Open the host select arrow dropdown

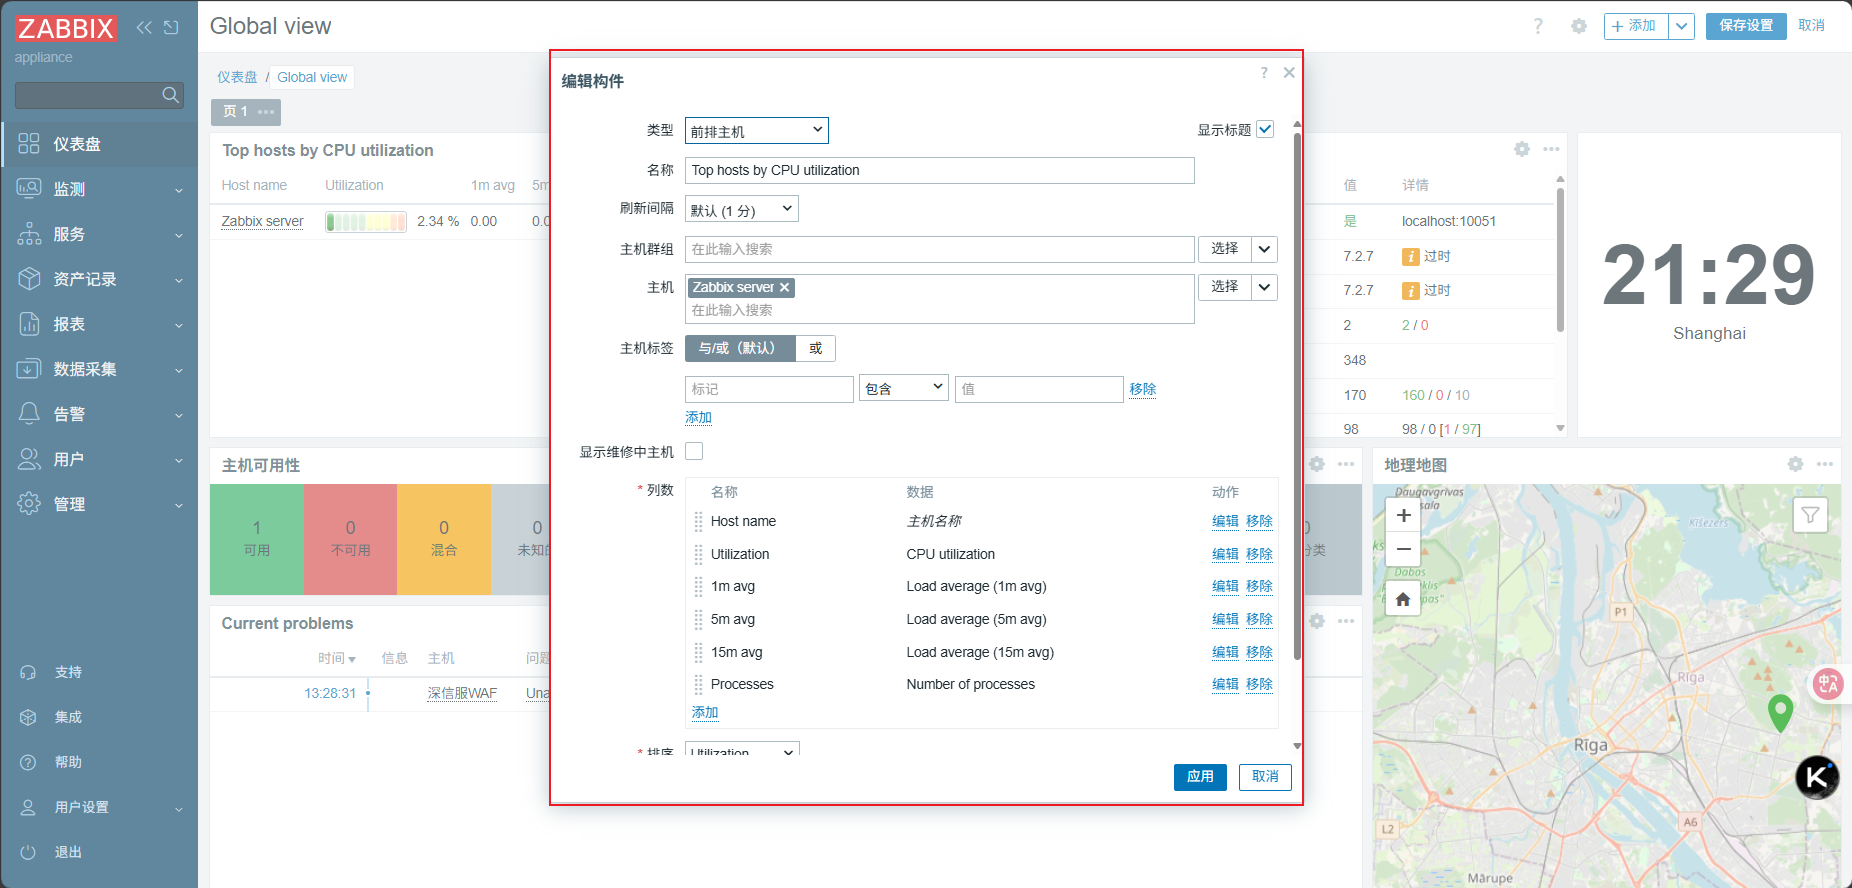[x=1265, y=287]
